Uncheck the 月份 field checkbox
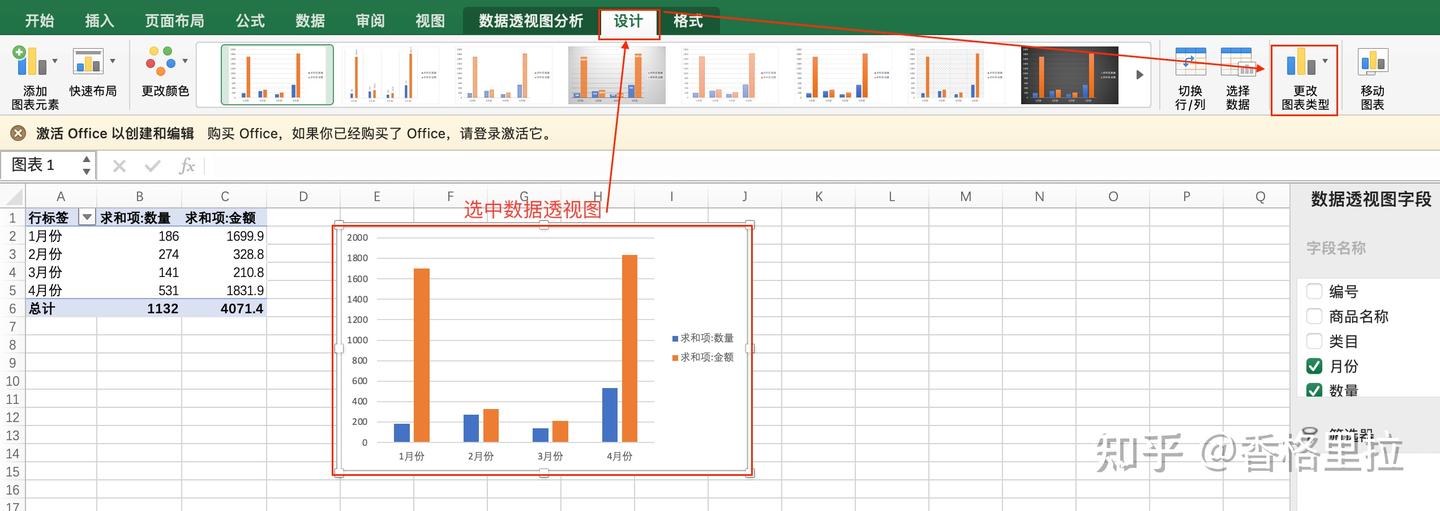This screenshot has height=511, width=1440. 1315,366
